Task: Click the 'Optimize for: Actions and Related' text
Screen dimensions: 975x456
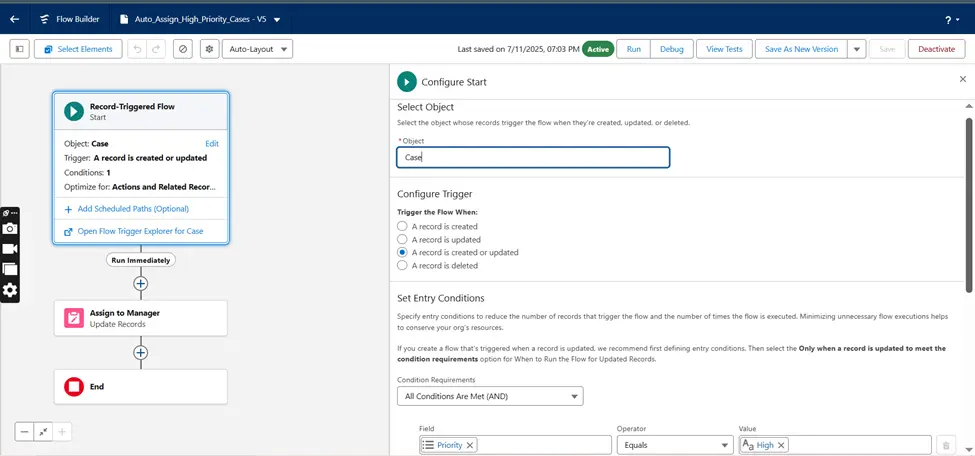Action: [x=140, y=187]
